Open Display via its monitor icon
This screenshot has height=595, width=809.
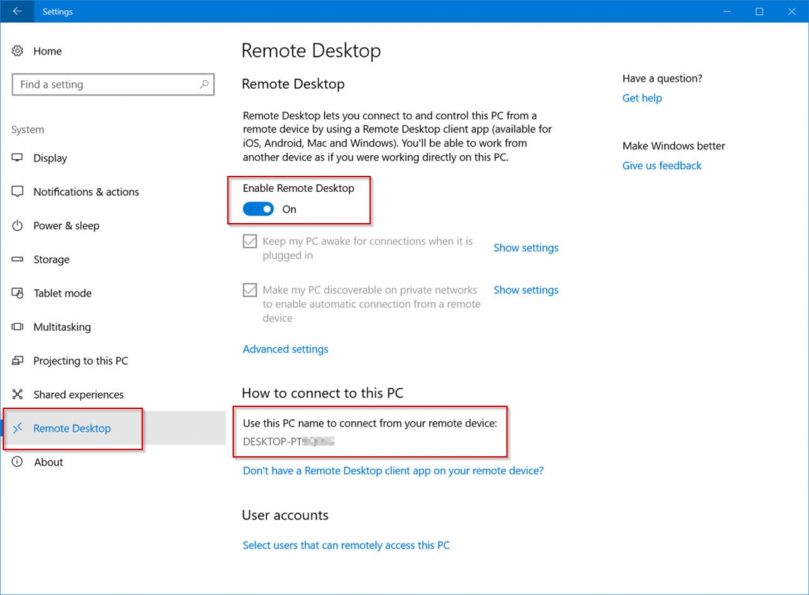coord(18,157)
